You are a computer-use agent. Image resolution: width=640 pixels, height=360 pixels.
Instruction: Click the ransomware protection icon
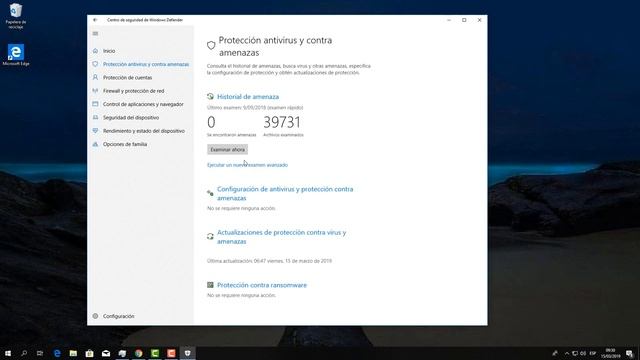pos(210,285)
